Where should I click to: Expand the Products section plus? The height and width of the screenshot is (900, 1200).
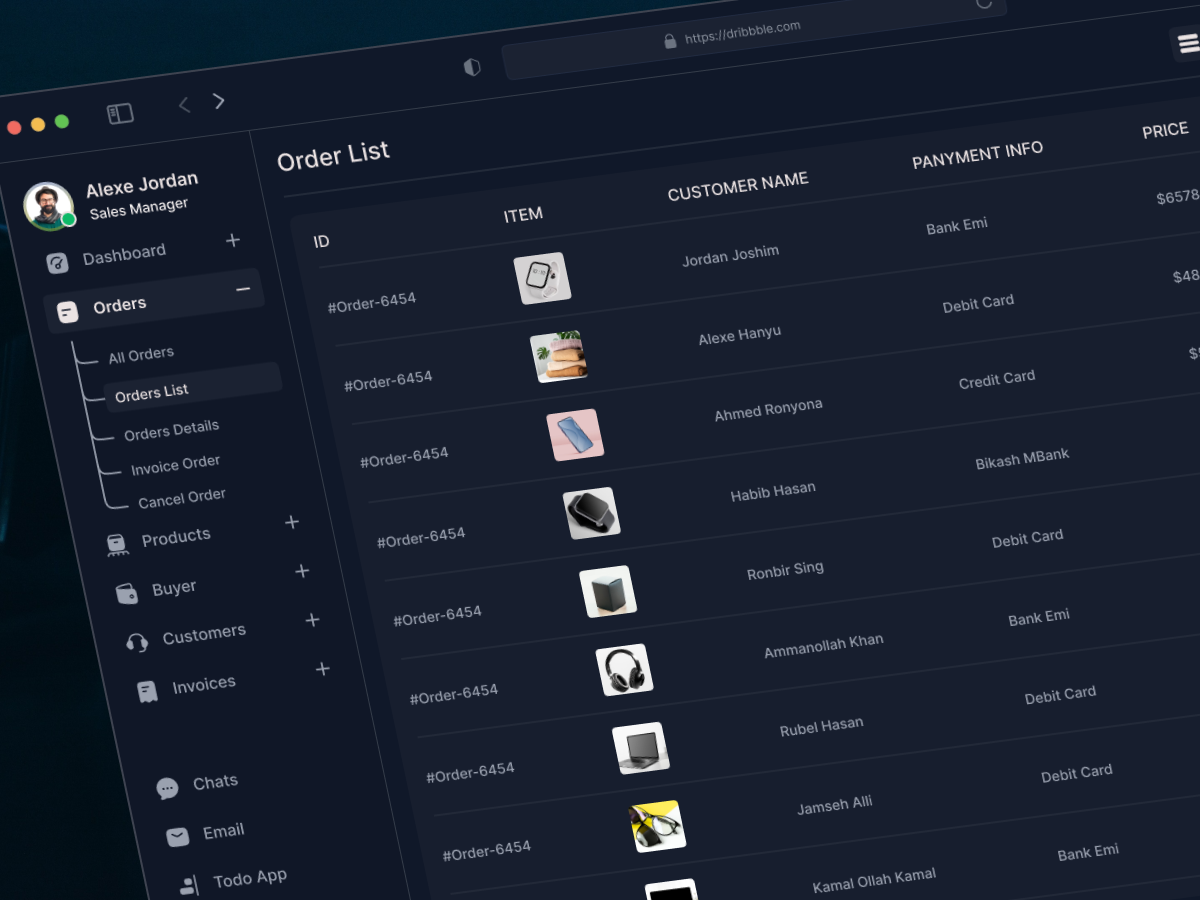(292, 522)
